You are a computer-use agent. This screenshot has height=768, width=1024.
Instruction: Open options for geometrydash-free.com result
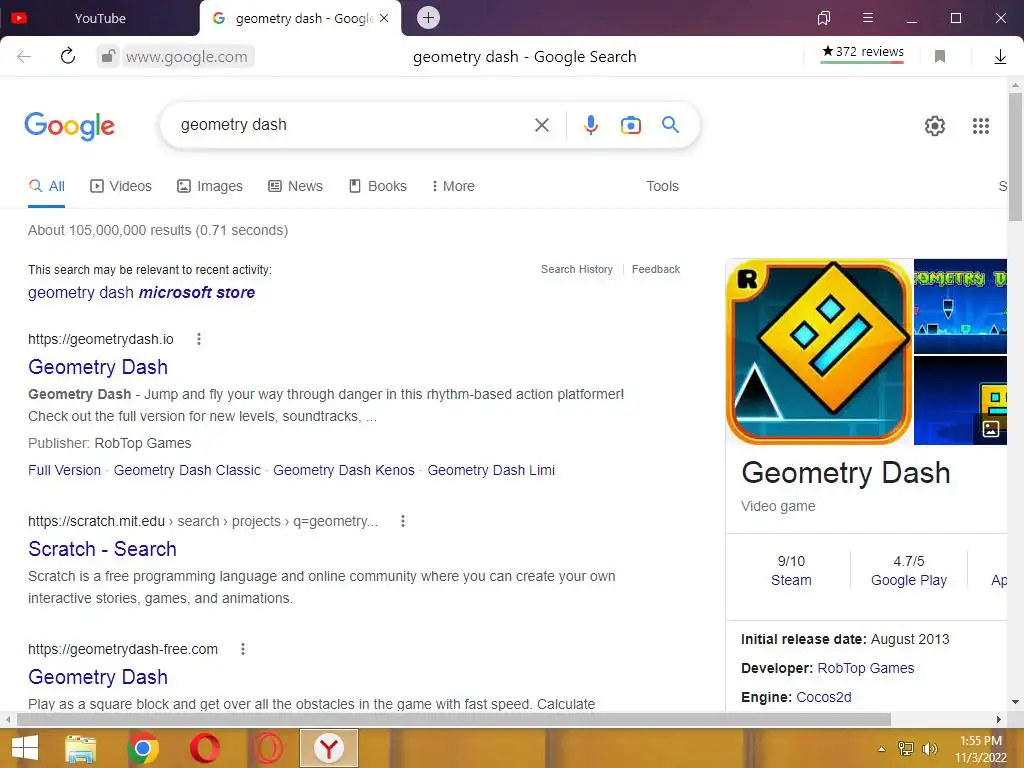coord(243,649)
